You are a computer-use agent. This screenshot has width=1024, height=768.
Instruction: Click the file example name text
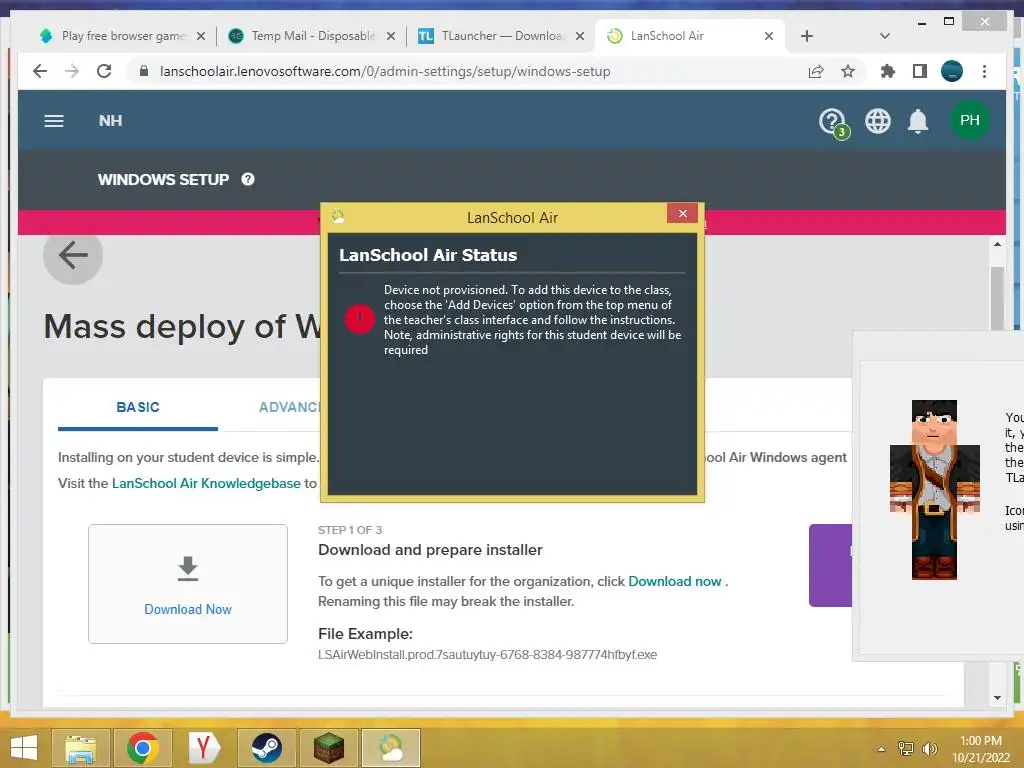tap(487, 655)
